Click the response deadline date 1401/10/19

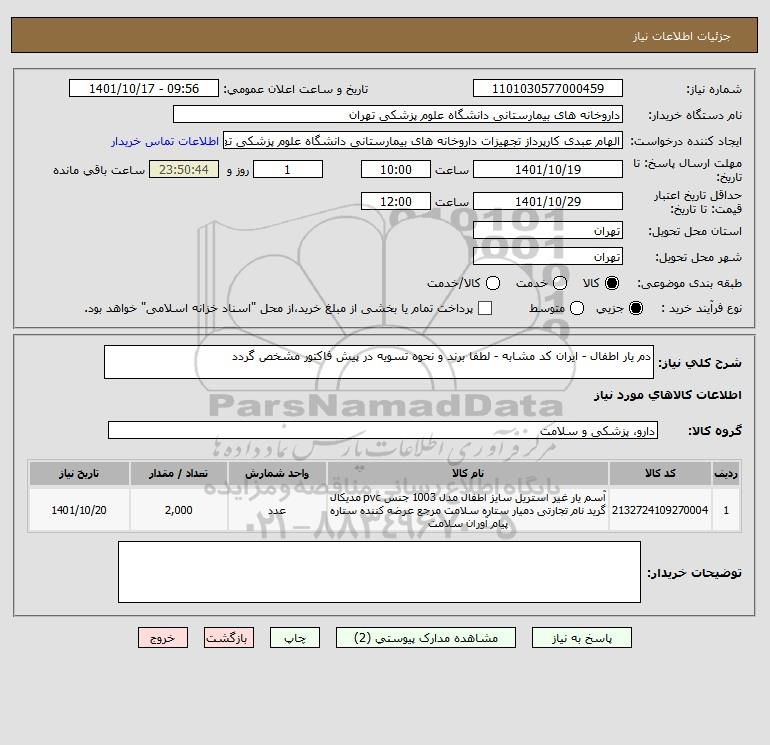[548, 169]
